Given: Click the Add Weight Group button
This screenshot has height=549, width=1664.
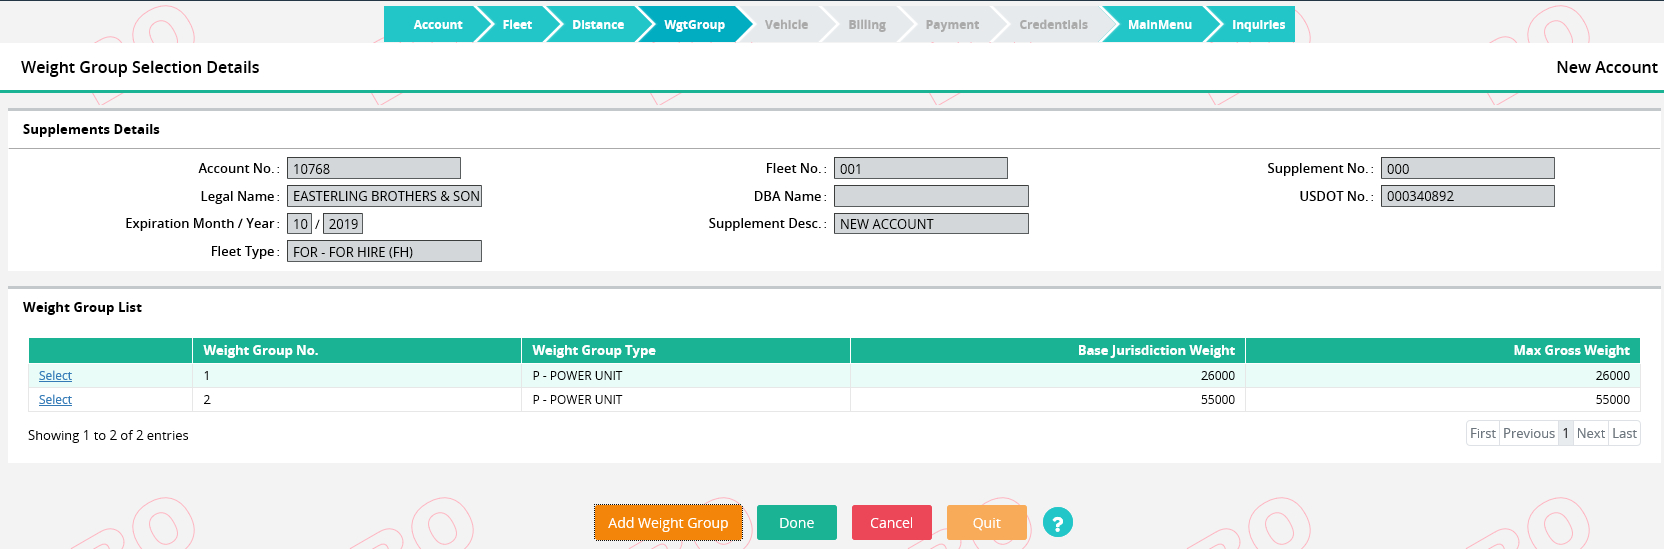Looking at the screenshot, I should point(668,523).
